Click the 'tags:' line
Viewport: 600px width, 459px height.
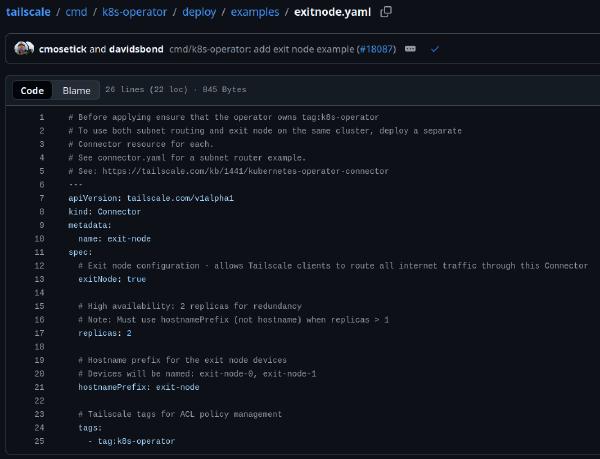[90, 428]
